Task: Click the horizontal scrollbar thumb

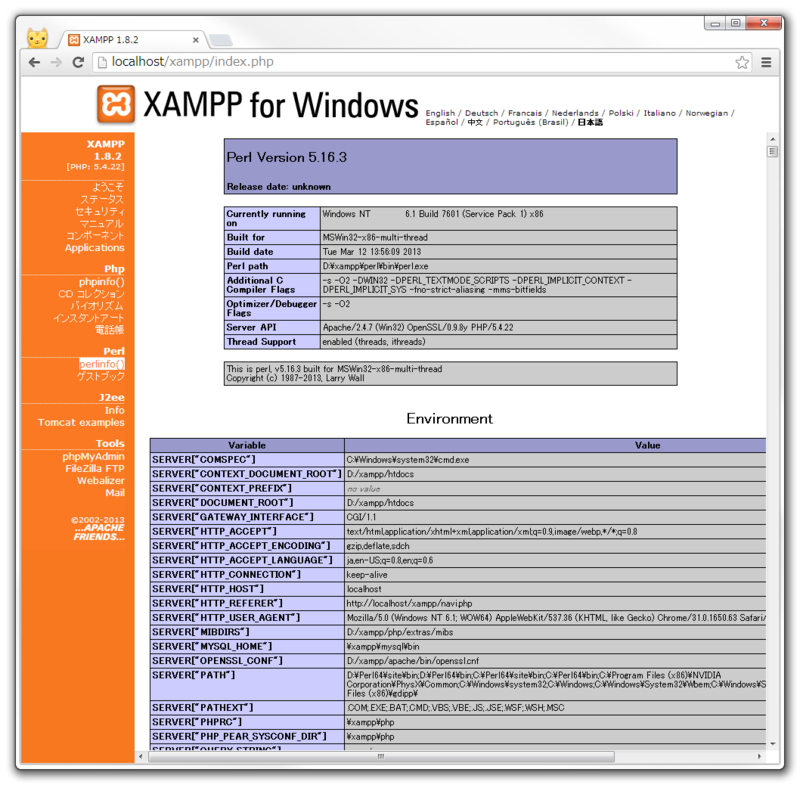Action: click(381, 756)
